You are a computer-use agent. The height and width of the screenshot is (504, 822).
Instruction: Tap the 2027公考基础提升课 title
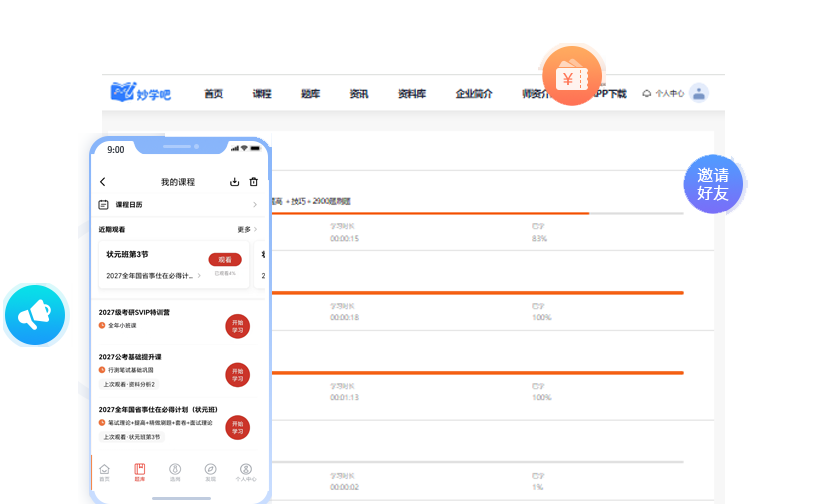[130, 357]
